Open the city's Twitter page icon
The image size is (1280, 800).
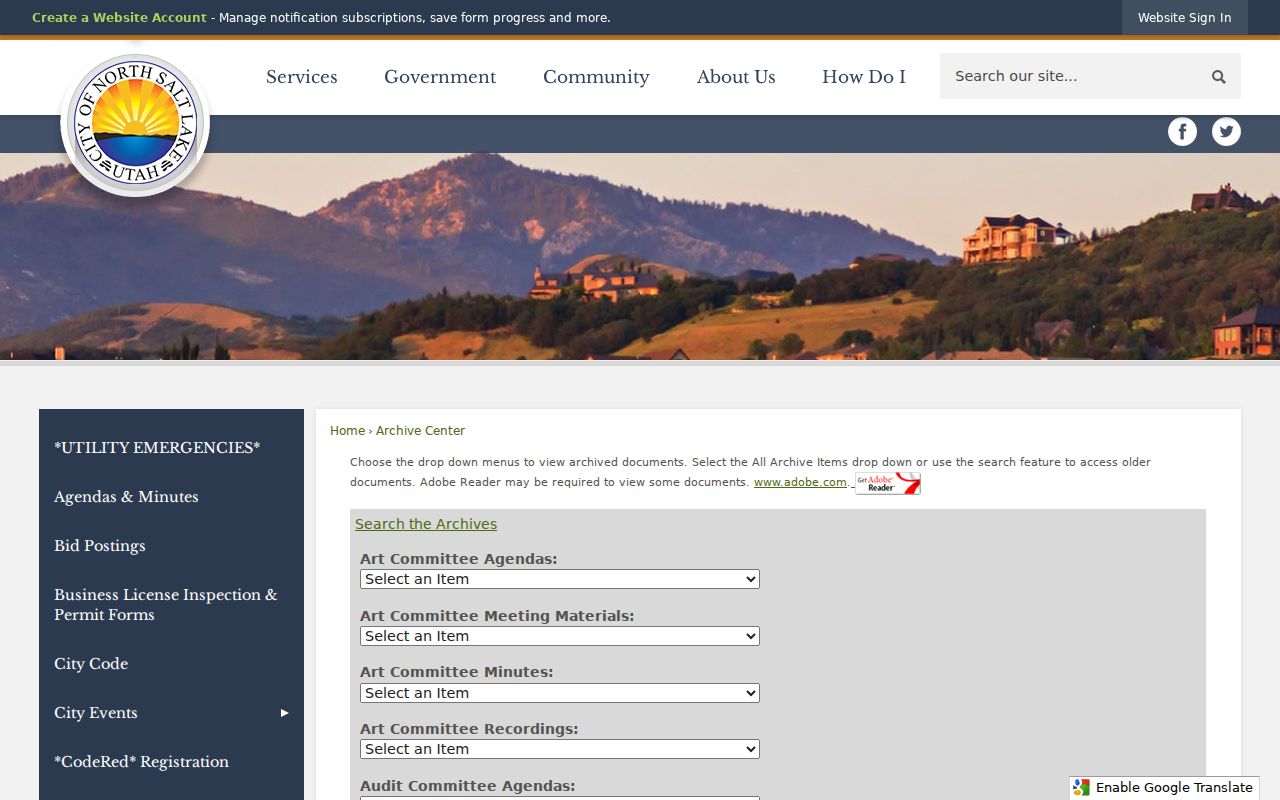pos(1226,132)
